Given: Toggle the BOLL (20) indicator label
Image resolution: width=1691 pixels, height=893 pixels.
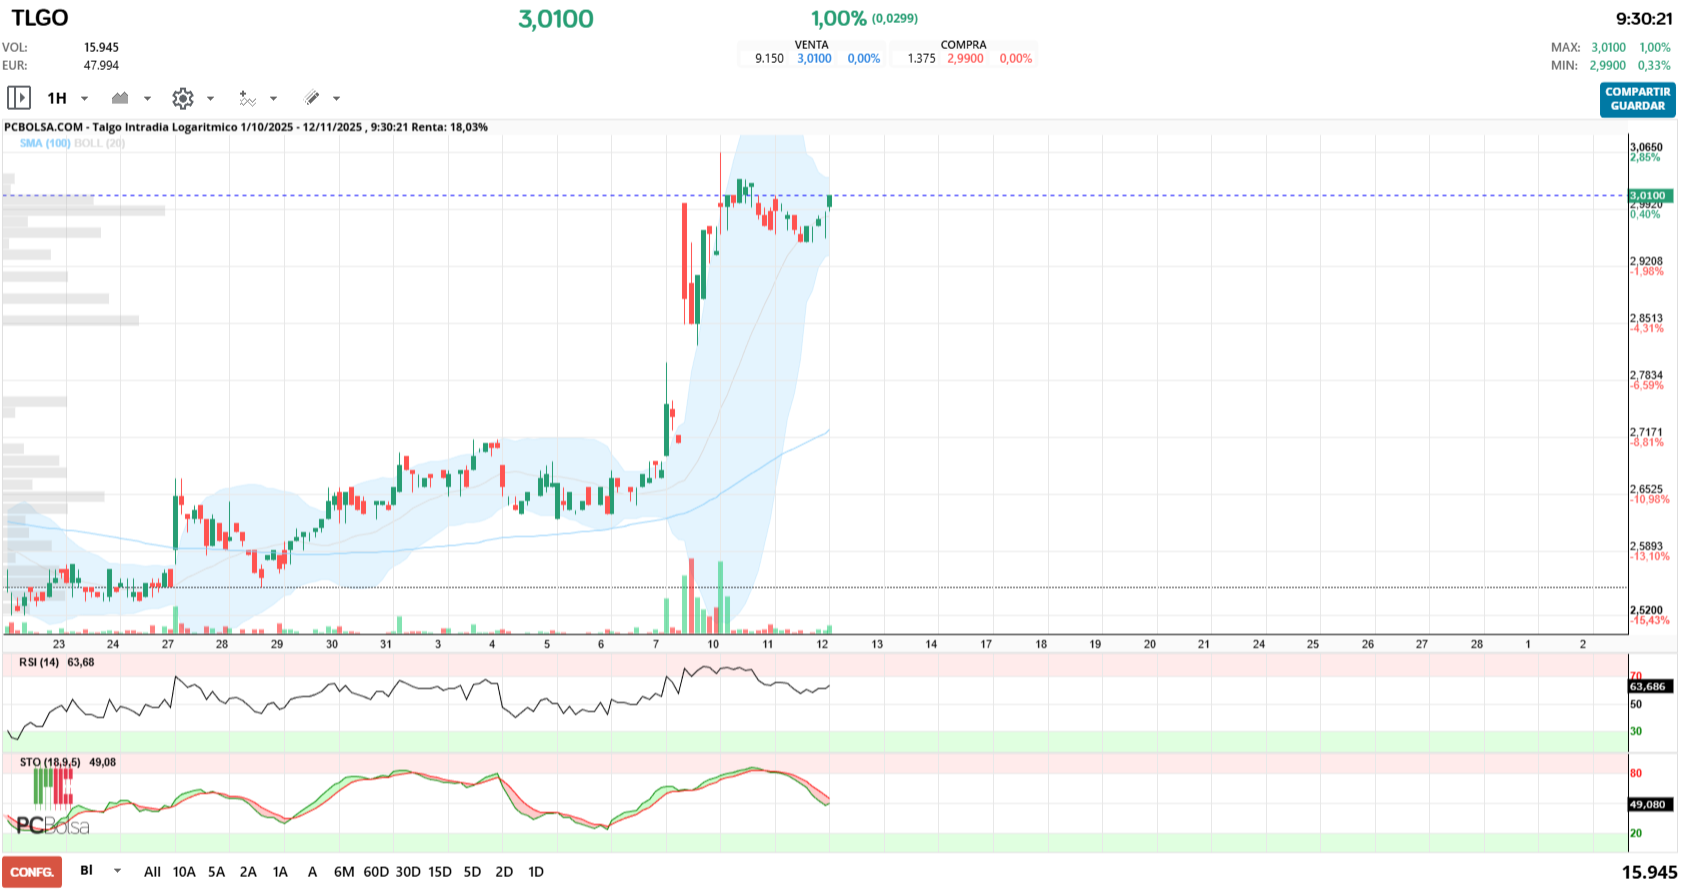Looking at the screenshot, I should coord(100,143).
